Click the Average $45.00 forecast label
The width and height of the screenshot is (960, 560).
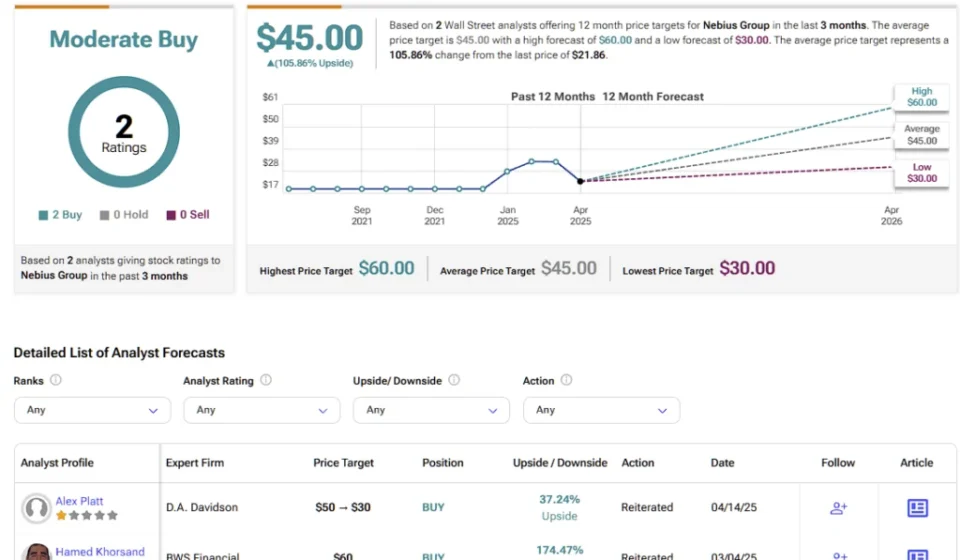921,135
